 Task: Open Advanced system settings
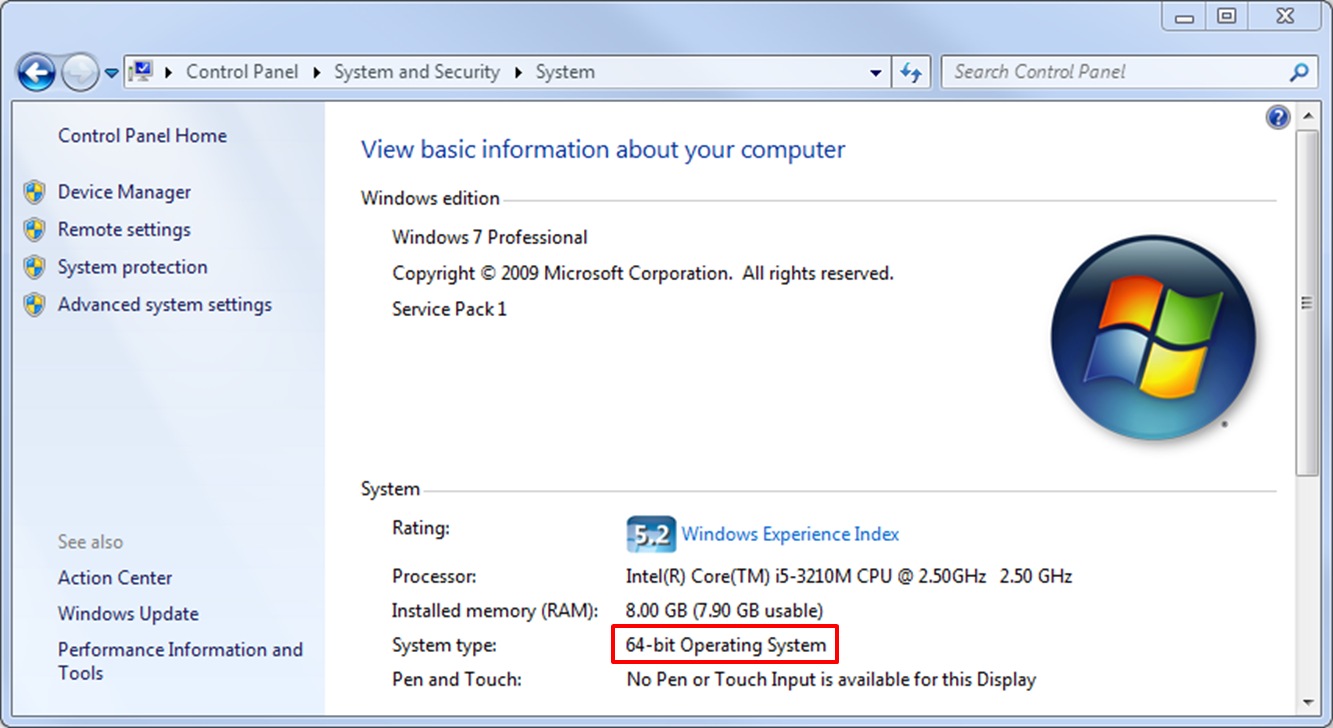[x=164, y=304]
